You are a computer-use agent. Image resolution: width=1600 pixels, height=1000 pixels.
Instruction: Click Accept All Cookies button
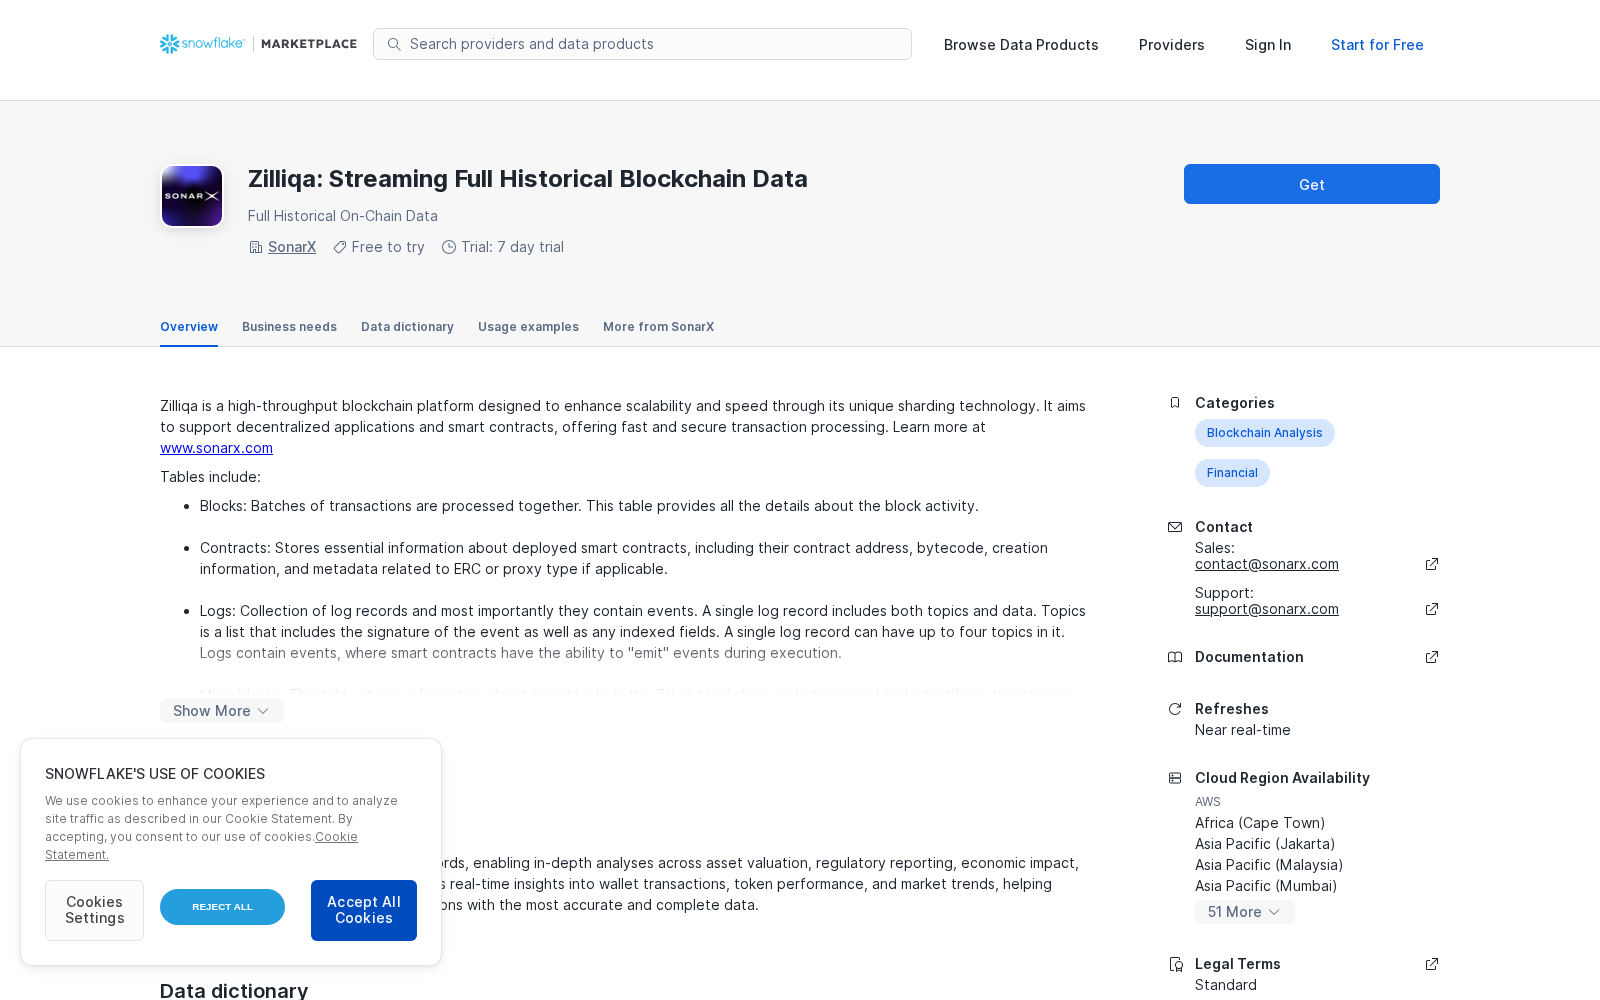(364, 910)
